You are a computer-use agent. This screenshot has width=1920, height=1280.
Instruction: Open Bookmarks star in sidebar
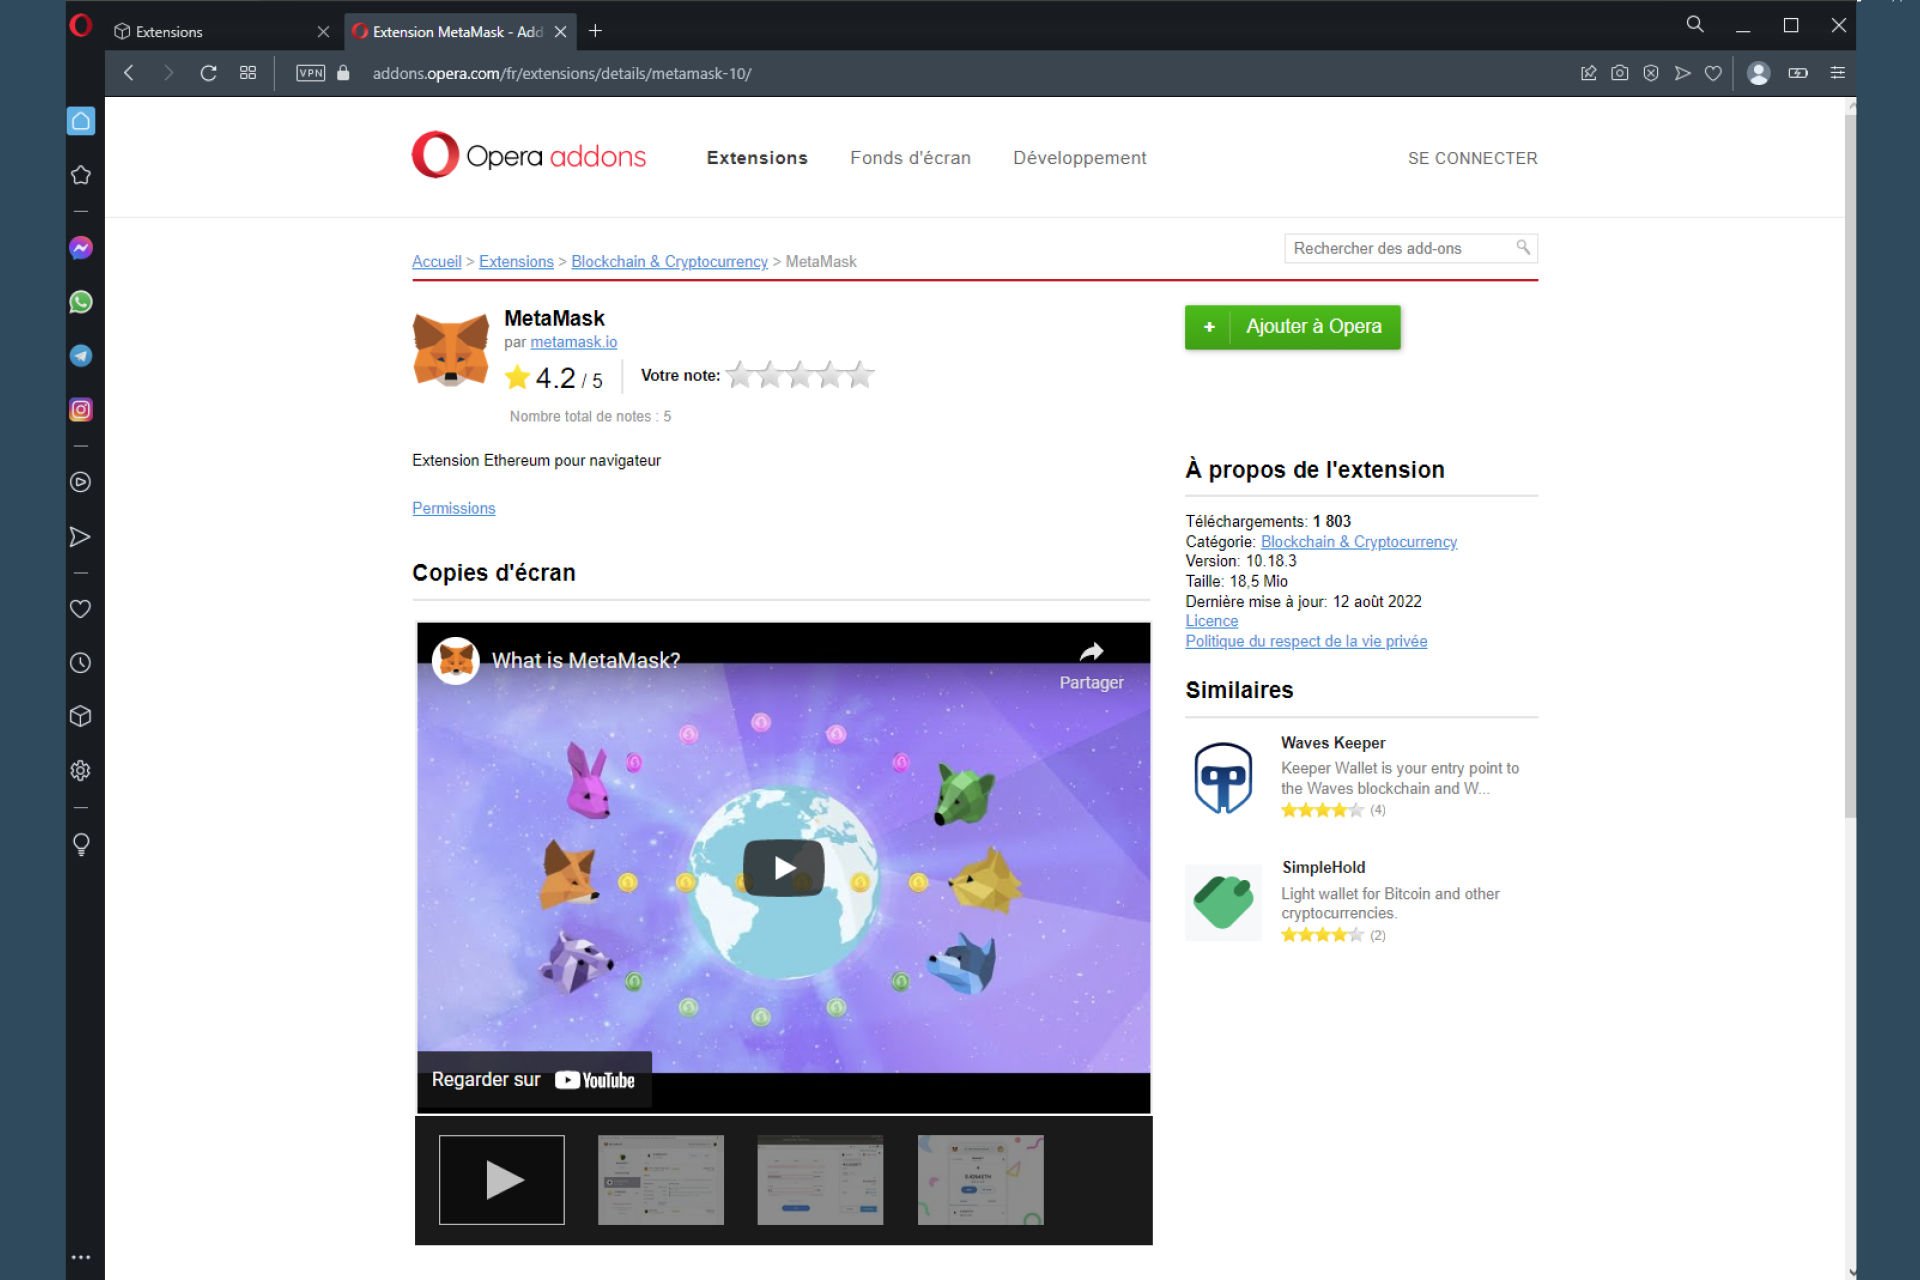pyautogui.click(x=81, y=175)
